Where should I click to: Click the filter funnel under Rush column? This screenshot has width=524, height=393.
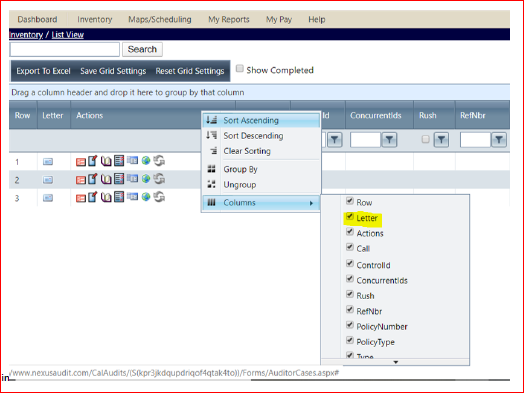point(441,140)
